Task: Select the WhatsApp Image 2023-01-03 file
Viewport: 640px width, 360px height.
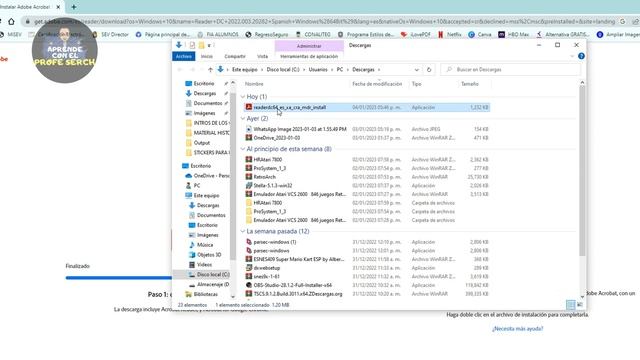Action: [x=300, y=129]
